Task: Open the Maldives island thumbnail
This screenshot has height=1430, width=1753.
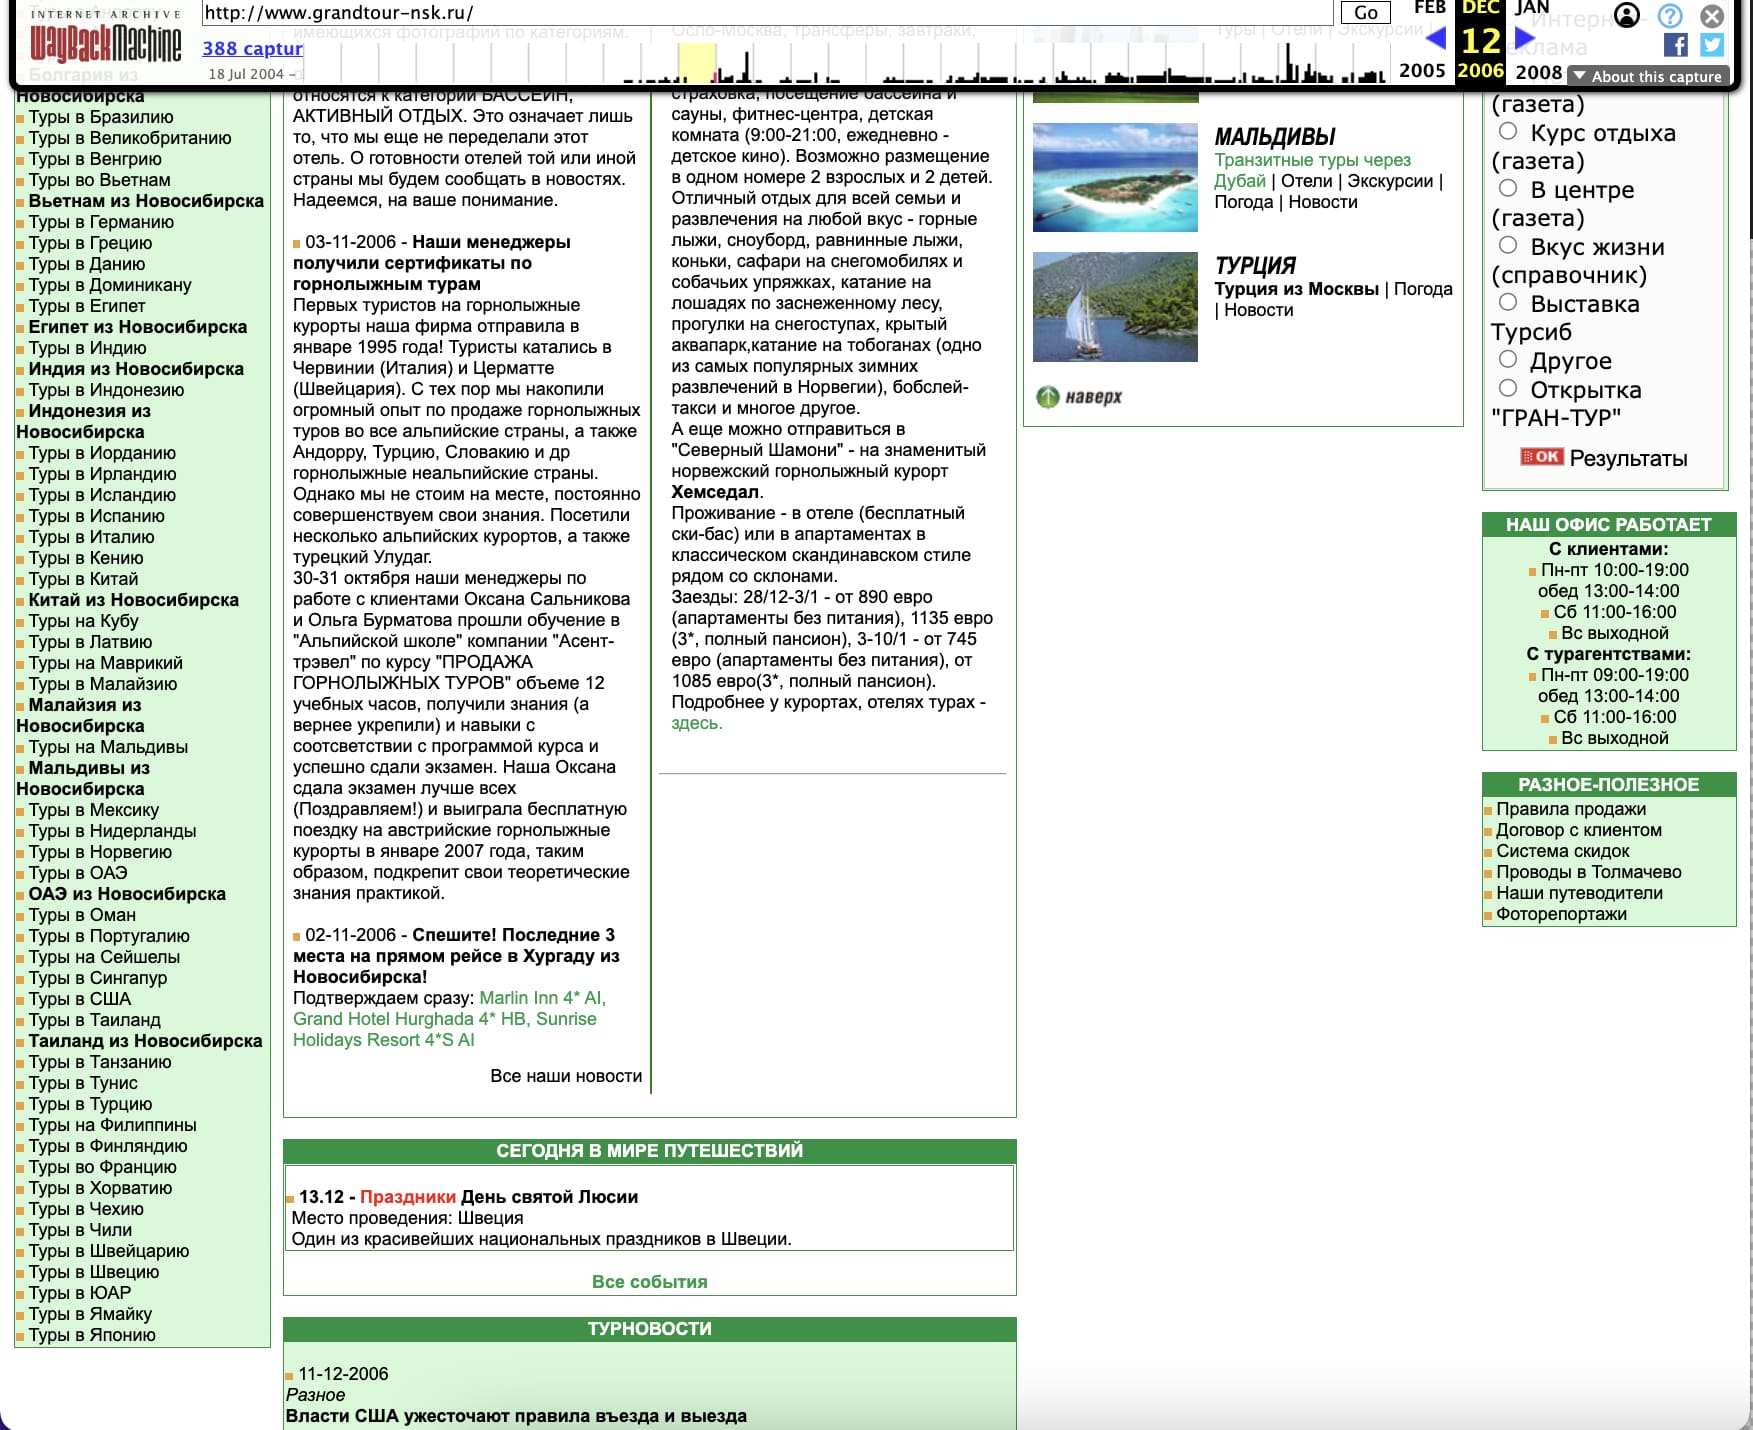Action: pyautogui.click(x=1115, y=177)
